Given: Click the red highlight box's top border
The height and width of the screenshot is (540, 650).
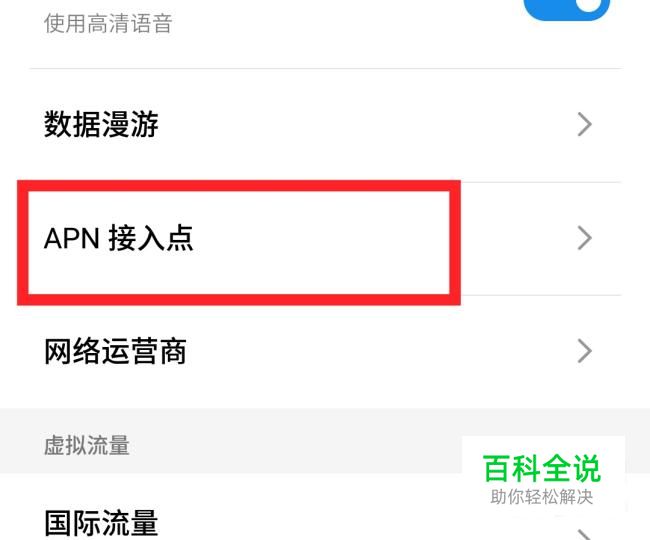Looking at the screenshot, I should pyautogui.click(x=239, y=186).
